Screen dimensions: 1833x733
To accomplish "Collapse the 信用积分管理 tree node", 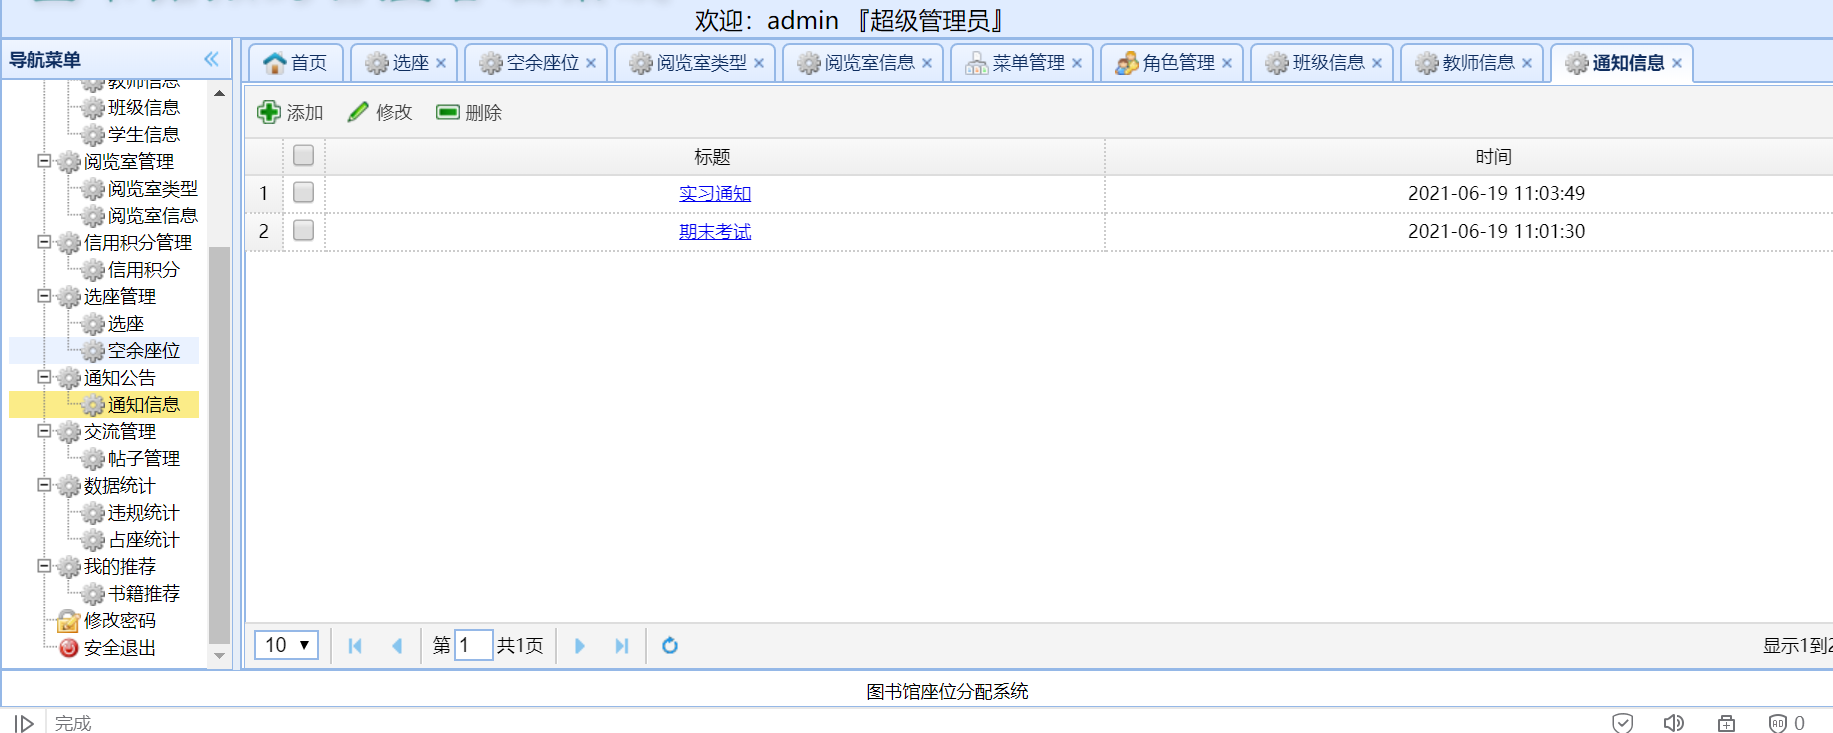I will point(44,242).
